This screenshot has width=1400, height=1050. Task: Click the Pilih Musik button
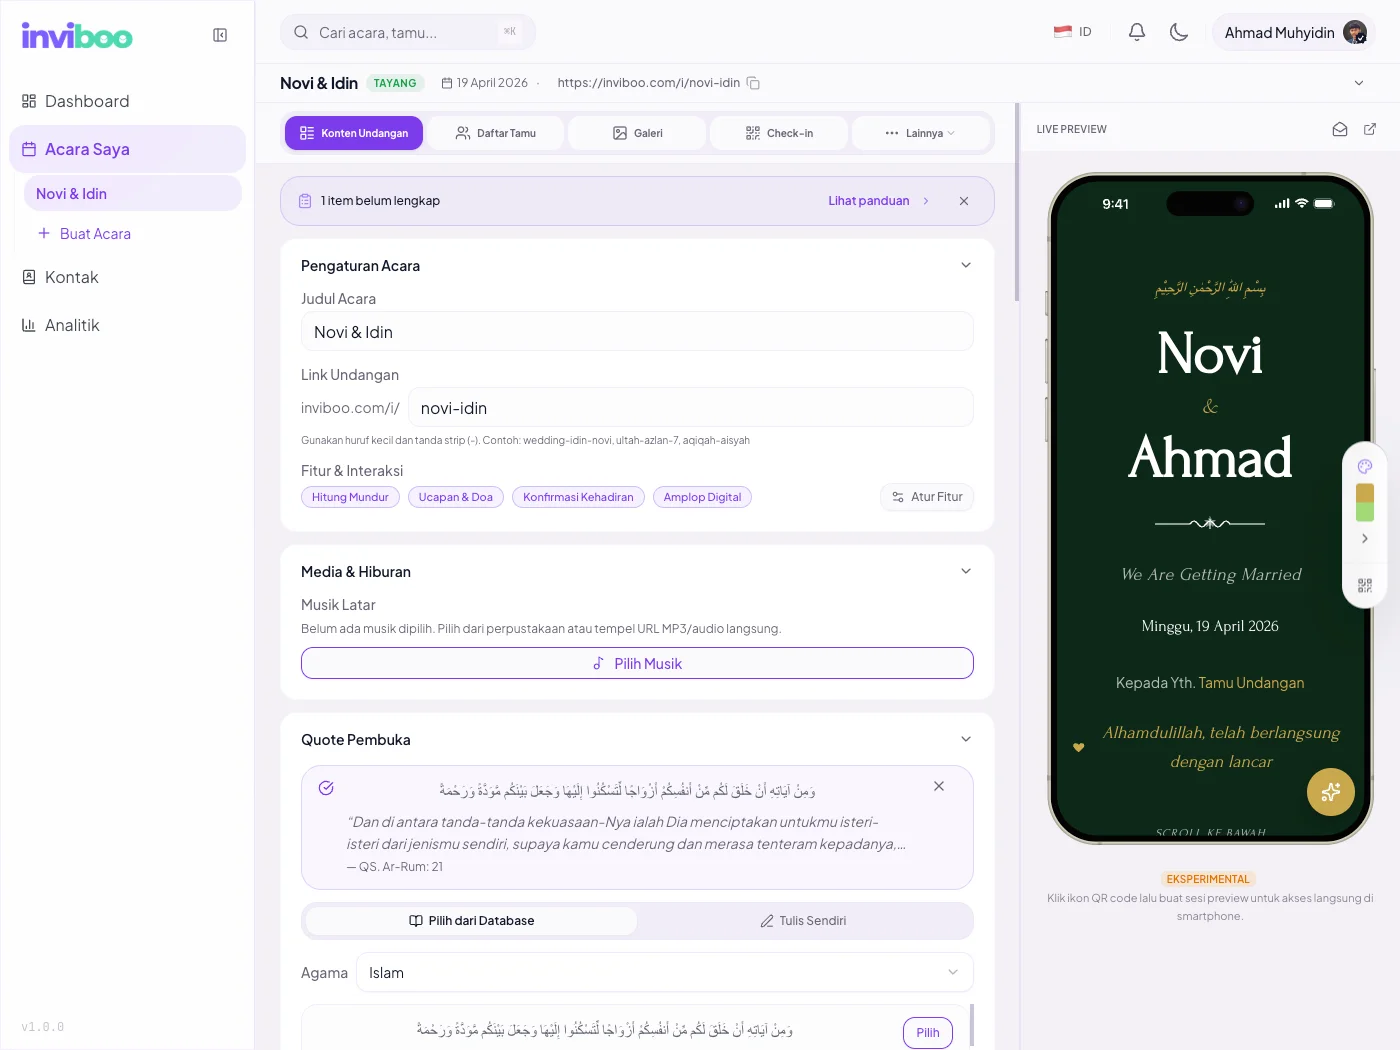[637, 663]
